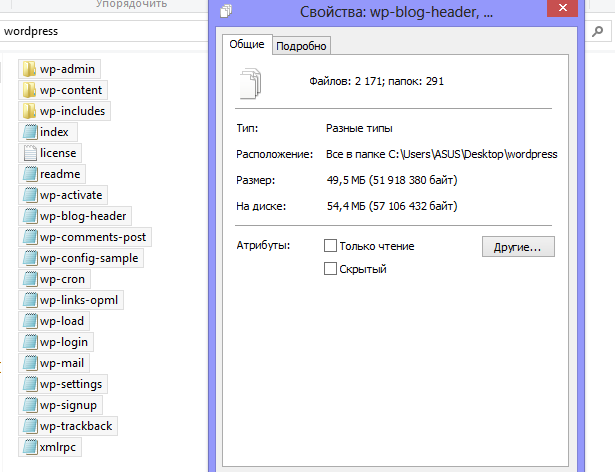615x472 pixels.
Task: Select the 'wp-settings' file name
Action: point(71,384)
